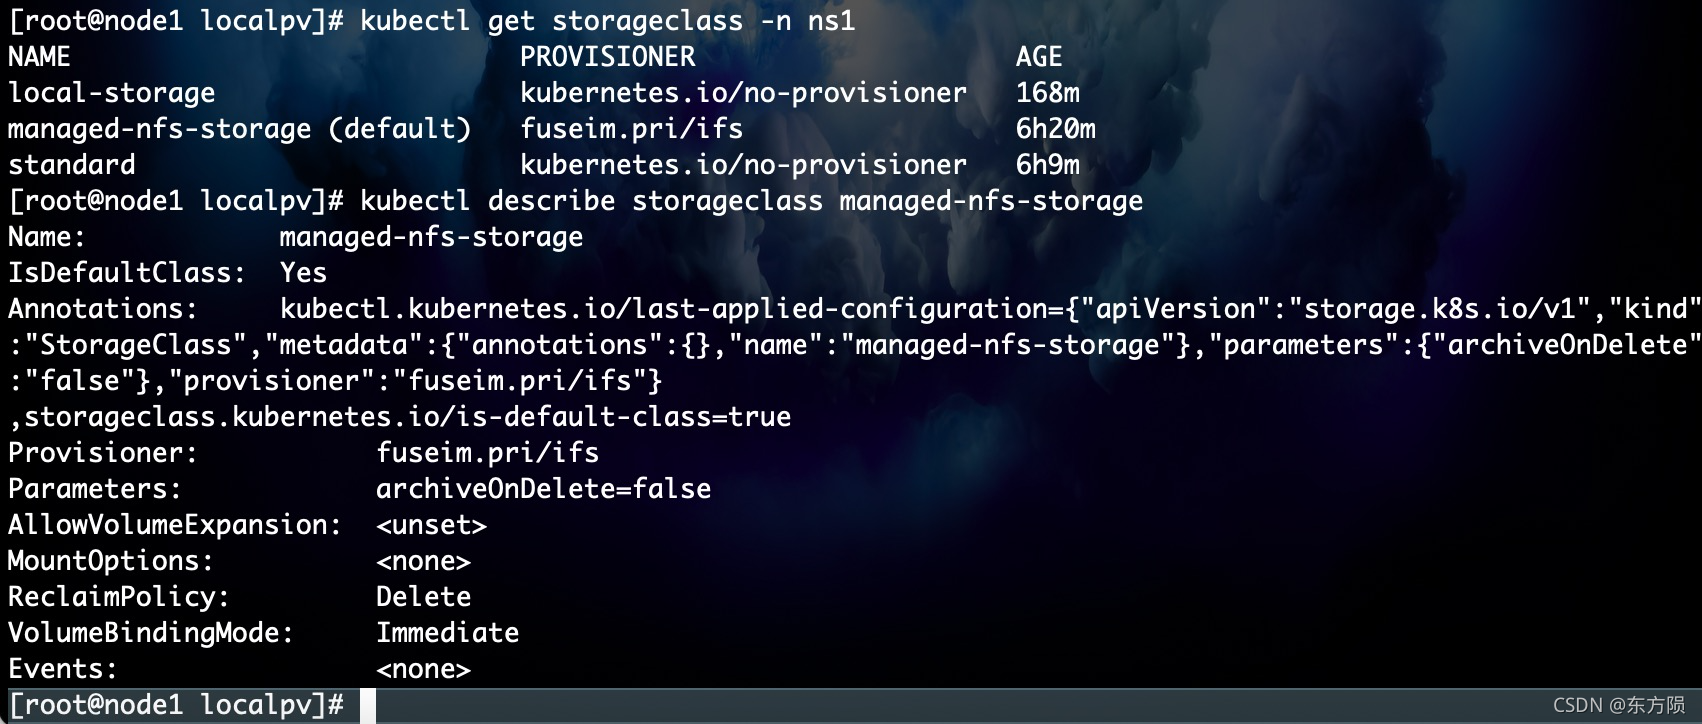The height and width of the screenshot is (724, 1702).
Task: Click the AGE column header
Action: point(1039,57)
